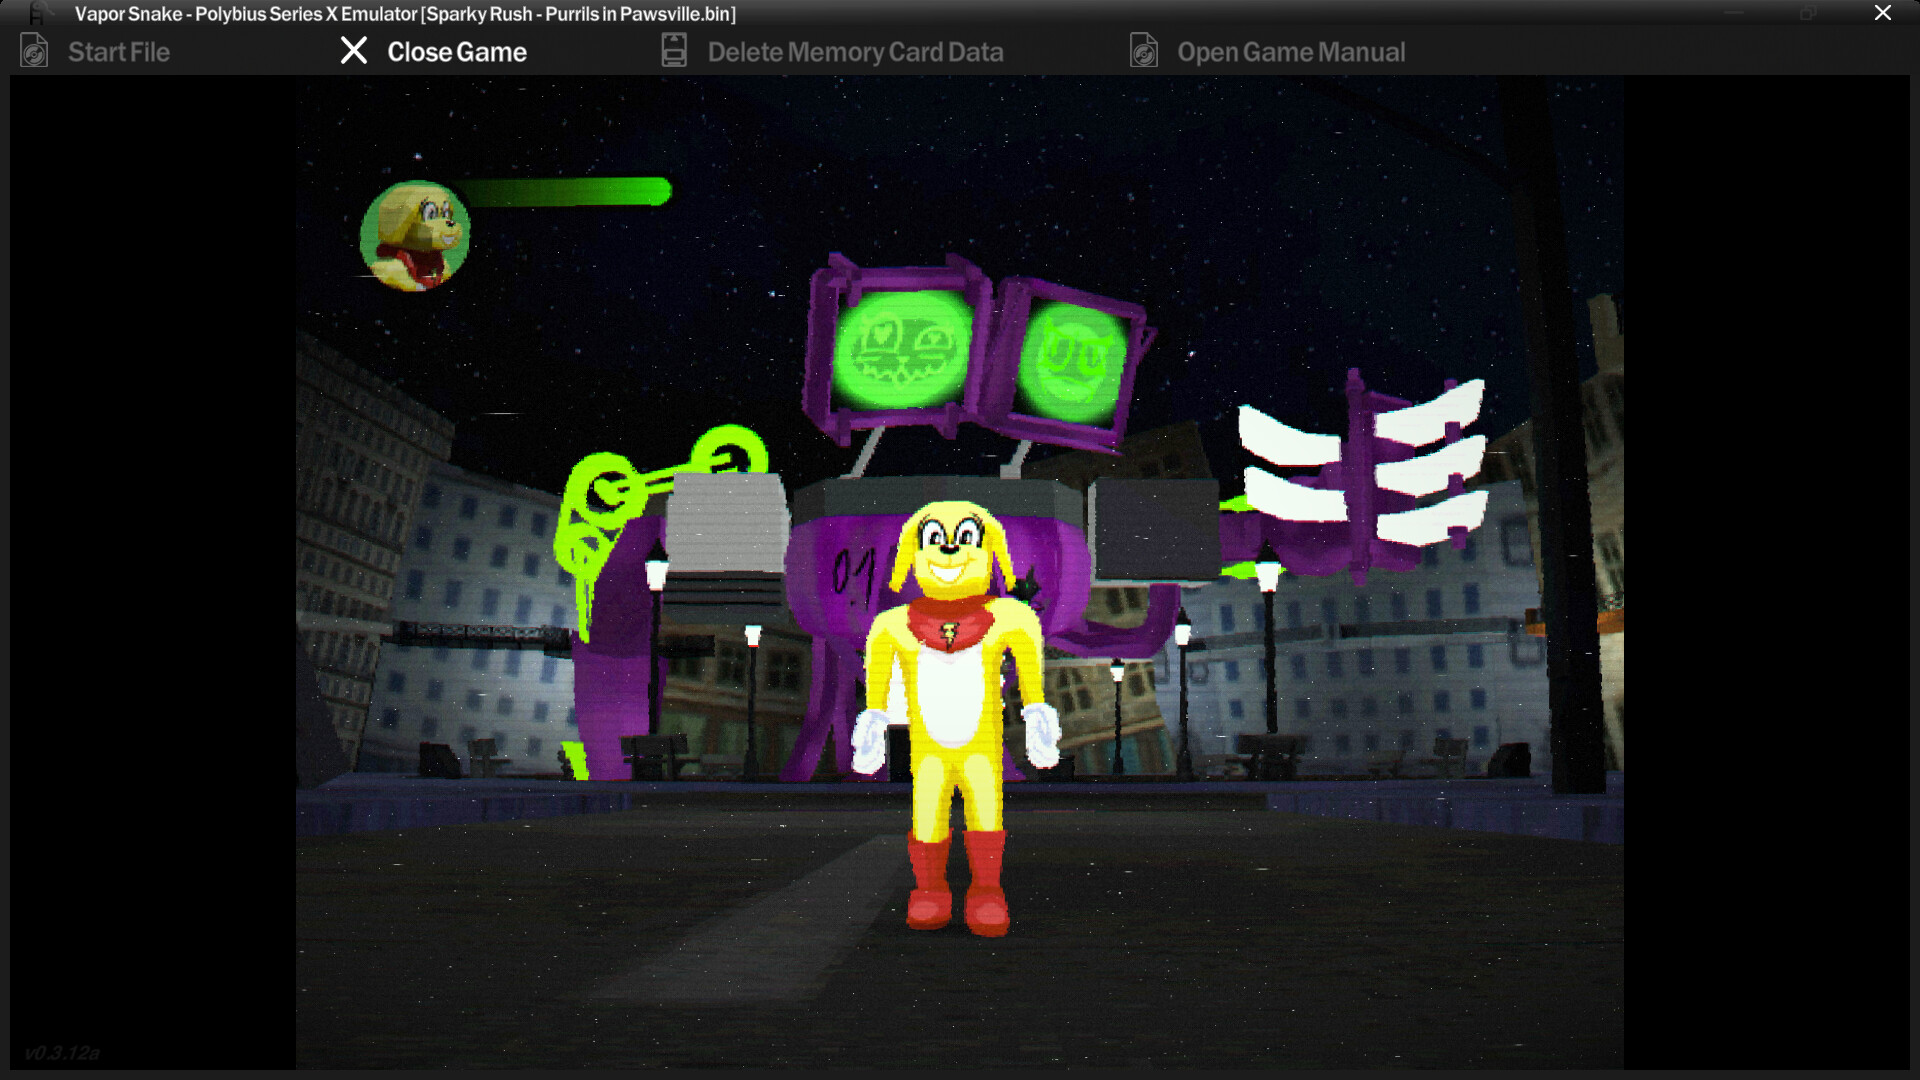The image size is (1920, 1080).
Task: Click the minimize icon on the title bar
Action: point(1731,14)
